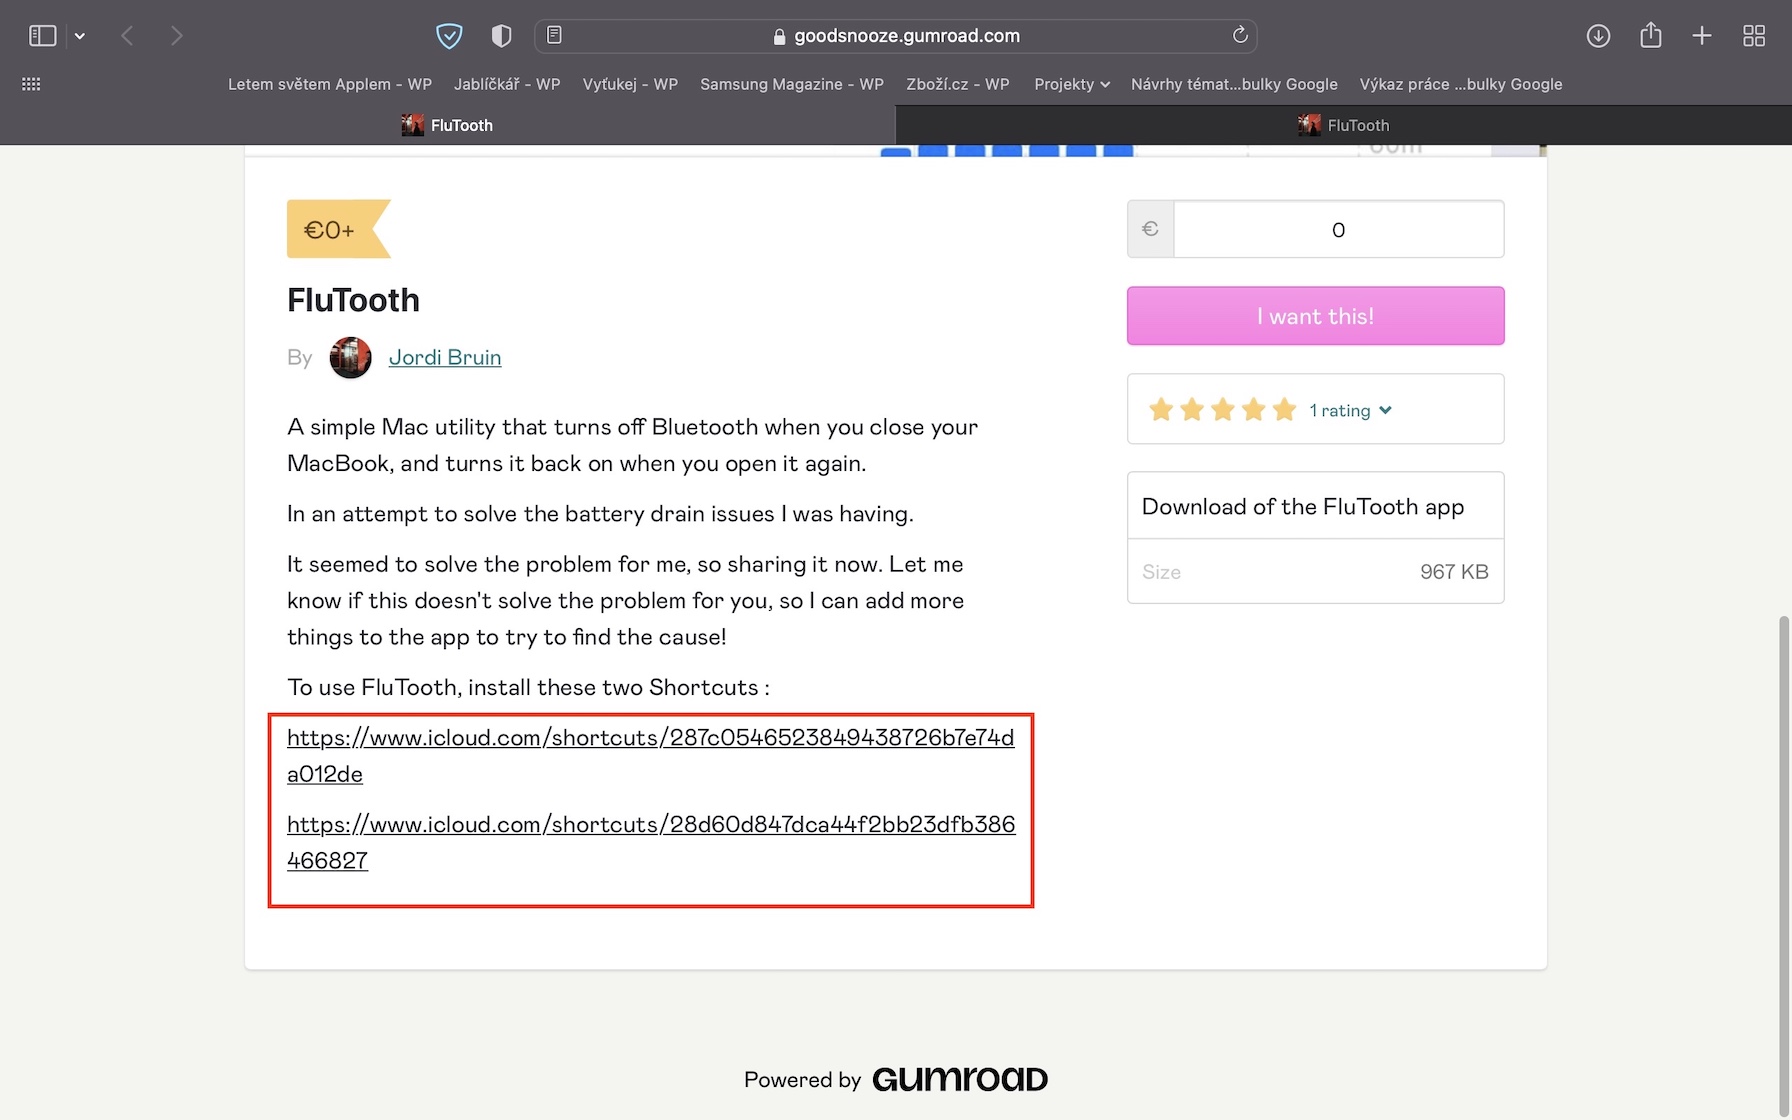Show the Privacy Report shield
This screenshot has height=1120, width=1792.
(501, 36)
